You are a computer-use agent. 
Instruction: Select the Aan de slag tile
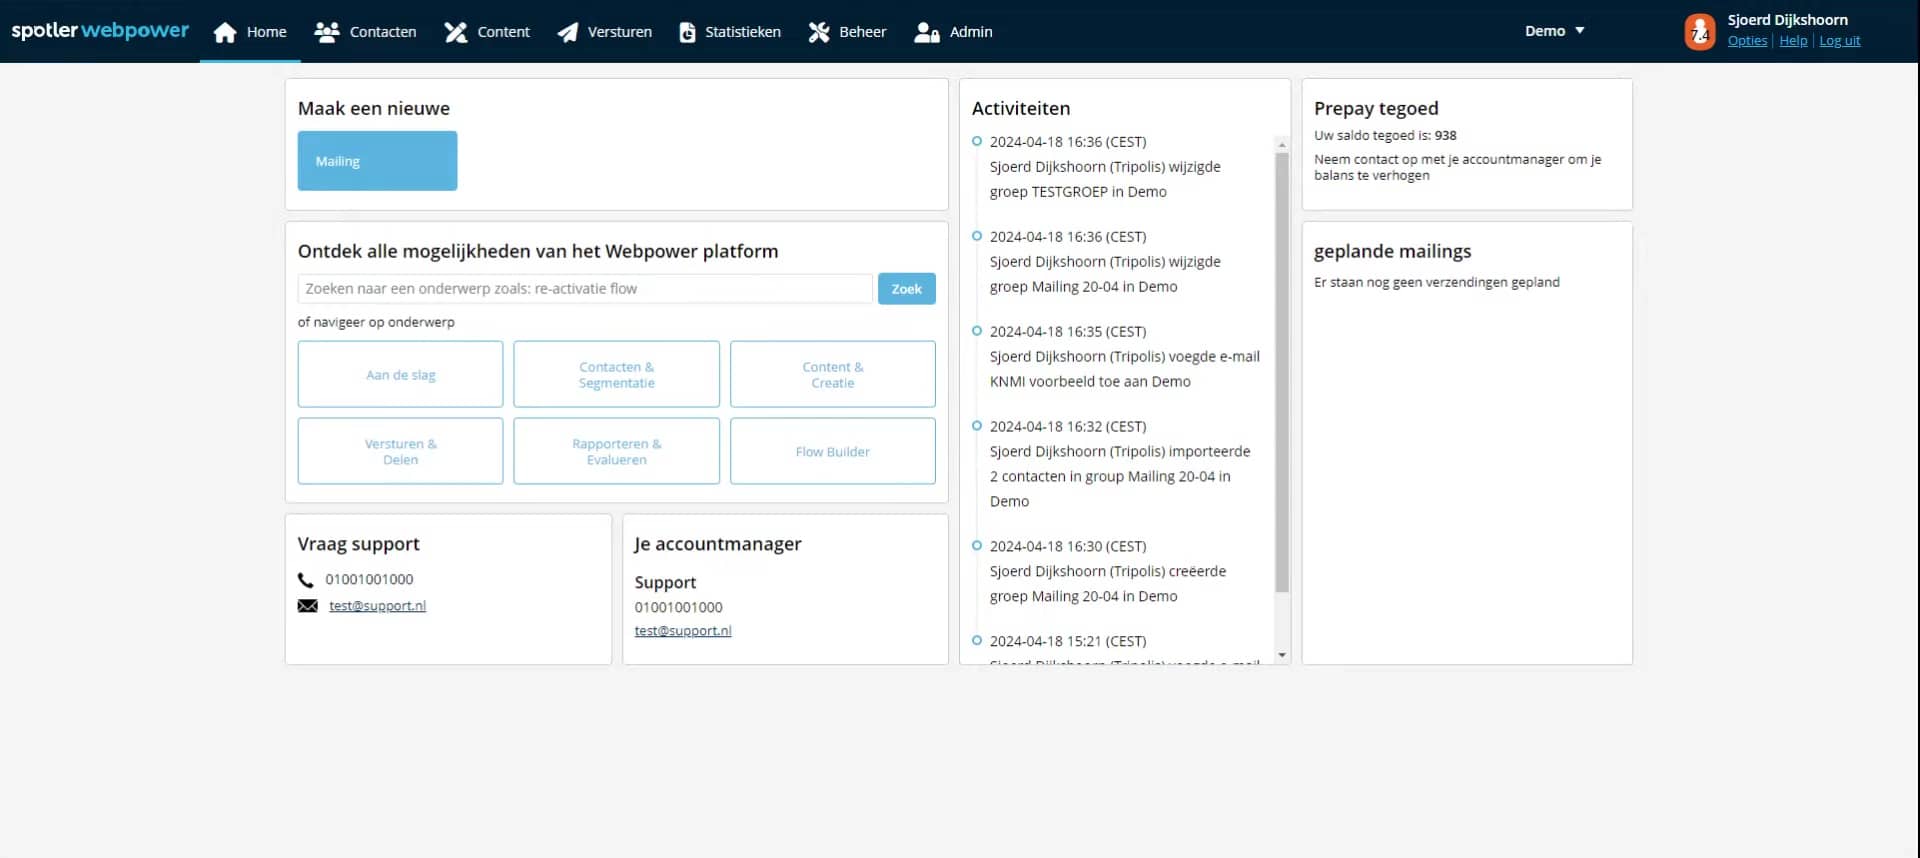click(400, 375)
